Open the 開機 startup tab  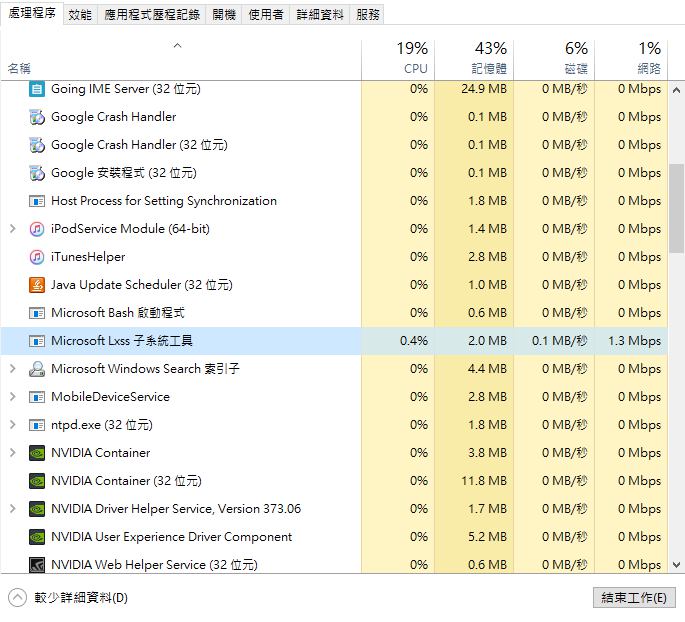(x=224, y=15)
